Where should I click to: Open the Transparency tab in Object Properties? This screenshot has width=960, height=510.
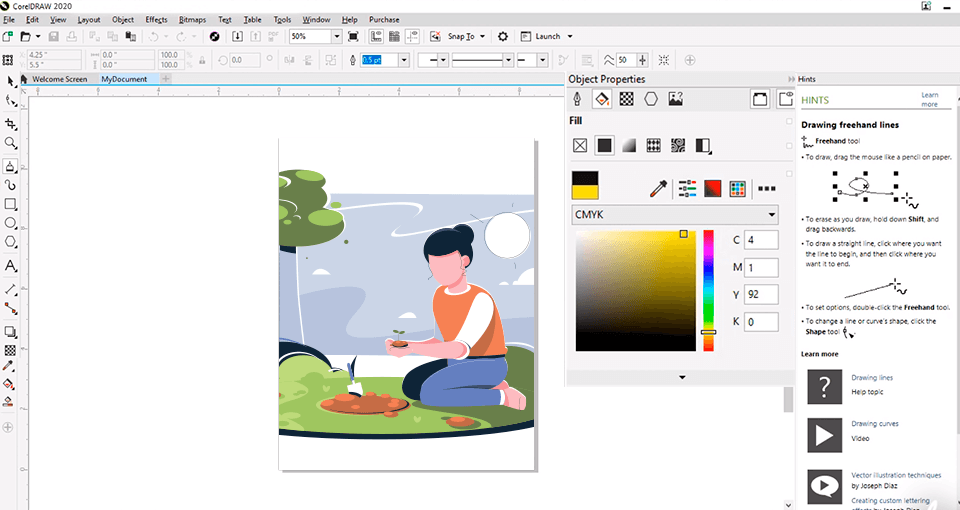tap(627, 99)
